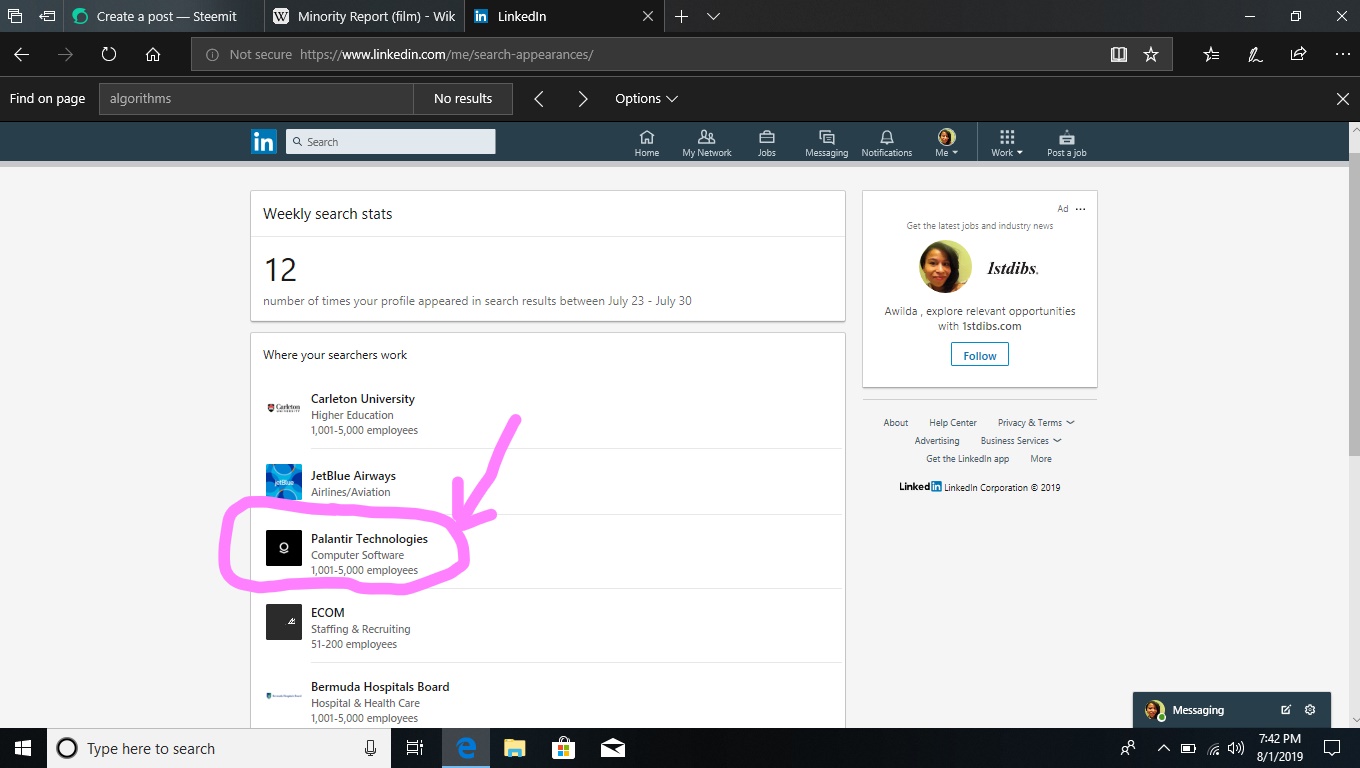This screenshot has width=1360, height=768.
Task: Show hidden system tray icons
Action: 1163,748
